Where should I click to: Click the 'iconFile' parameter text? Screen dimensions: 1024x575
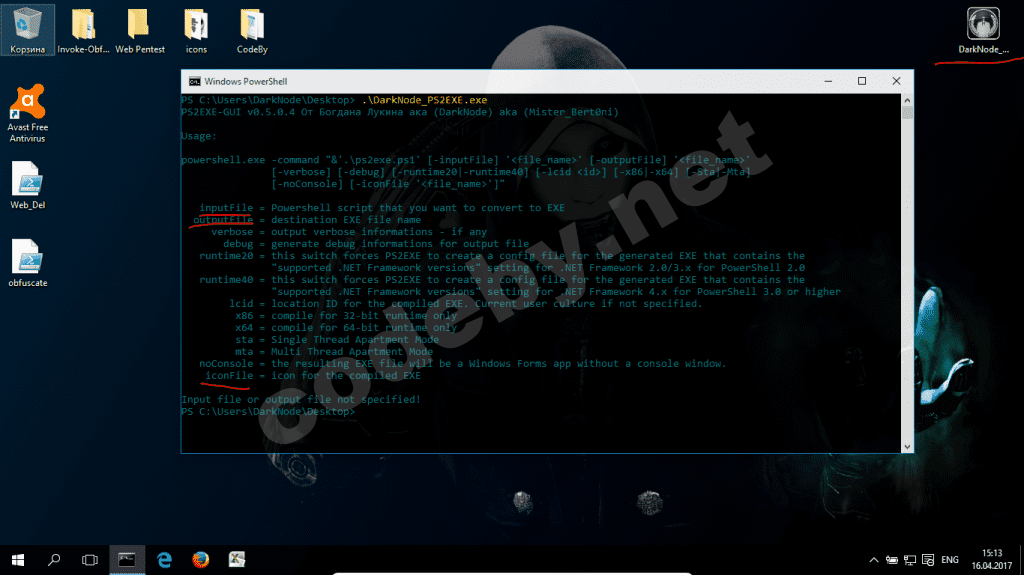[x=229, y=376]
